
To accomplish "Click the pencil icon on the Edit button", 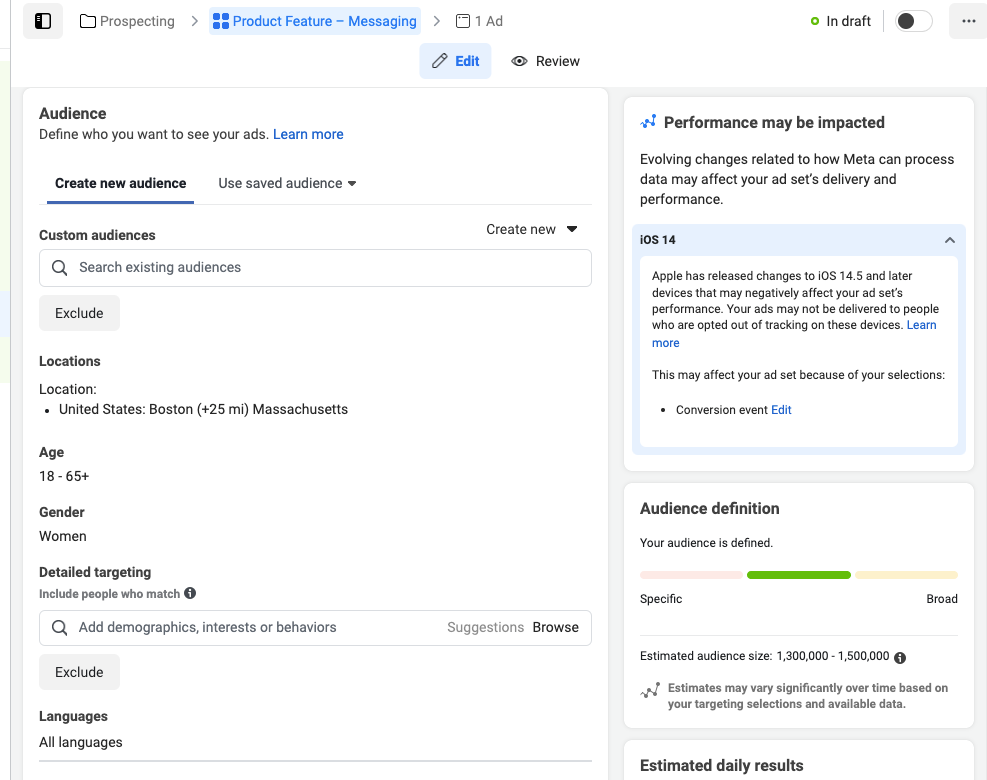I will 437,60.
